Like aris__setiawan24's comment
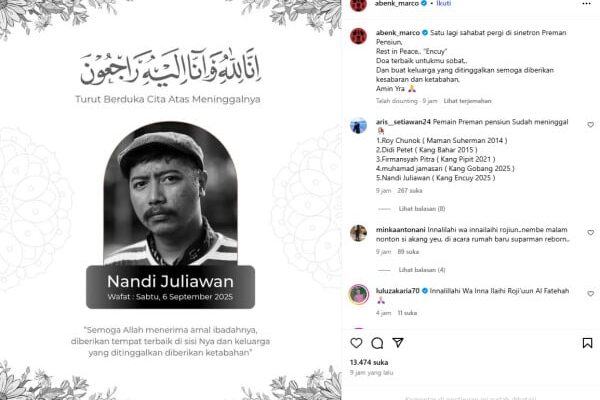Image resolution: width=600 pixels, height=400 pixels. [590, 125]
